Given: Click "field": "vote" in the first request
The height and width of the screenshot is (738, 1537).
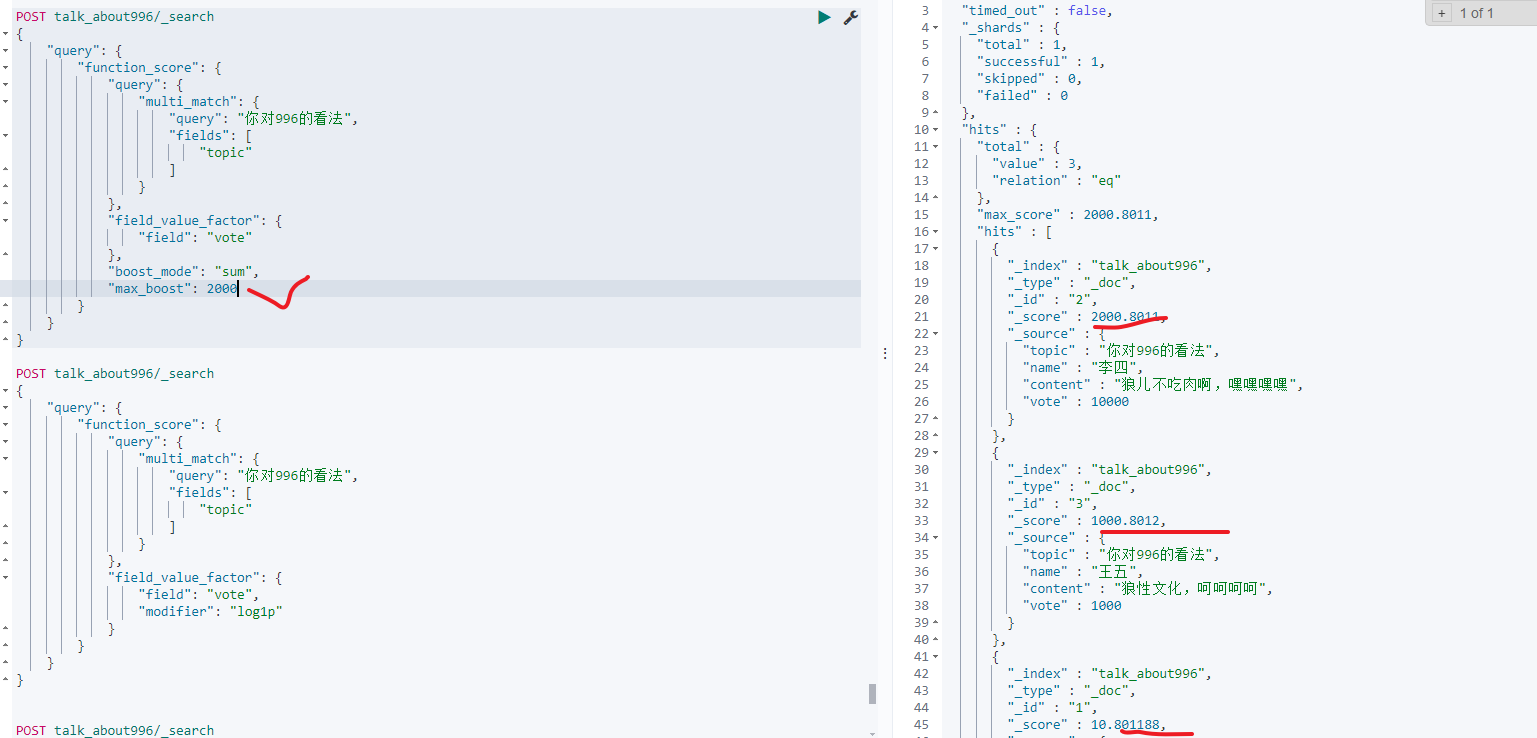Looking at the screenshot, I should (x=195, y=238).
